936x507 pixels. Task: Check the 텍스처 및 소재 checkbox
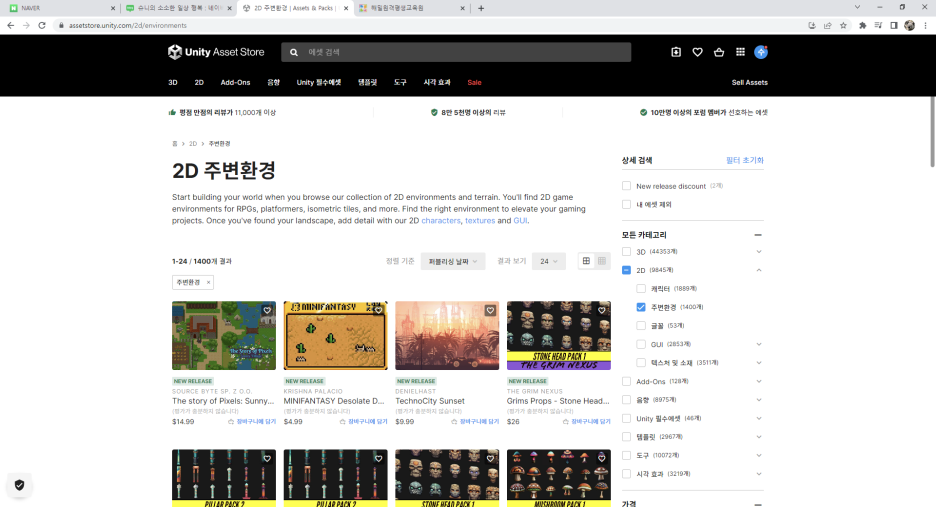(x=641, y=362)
